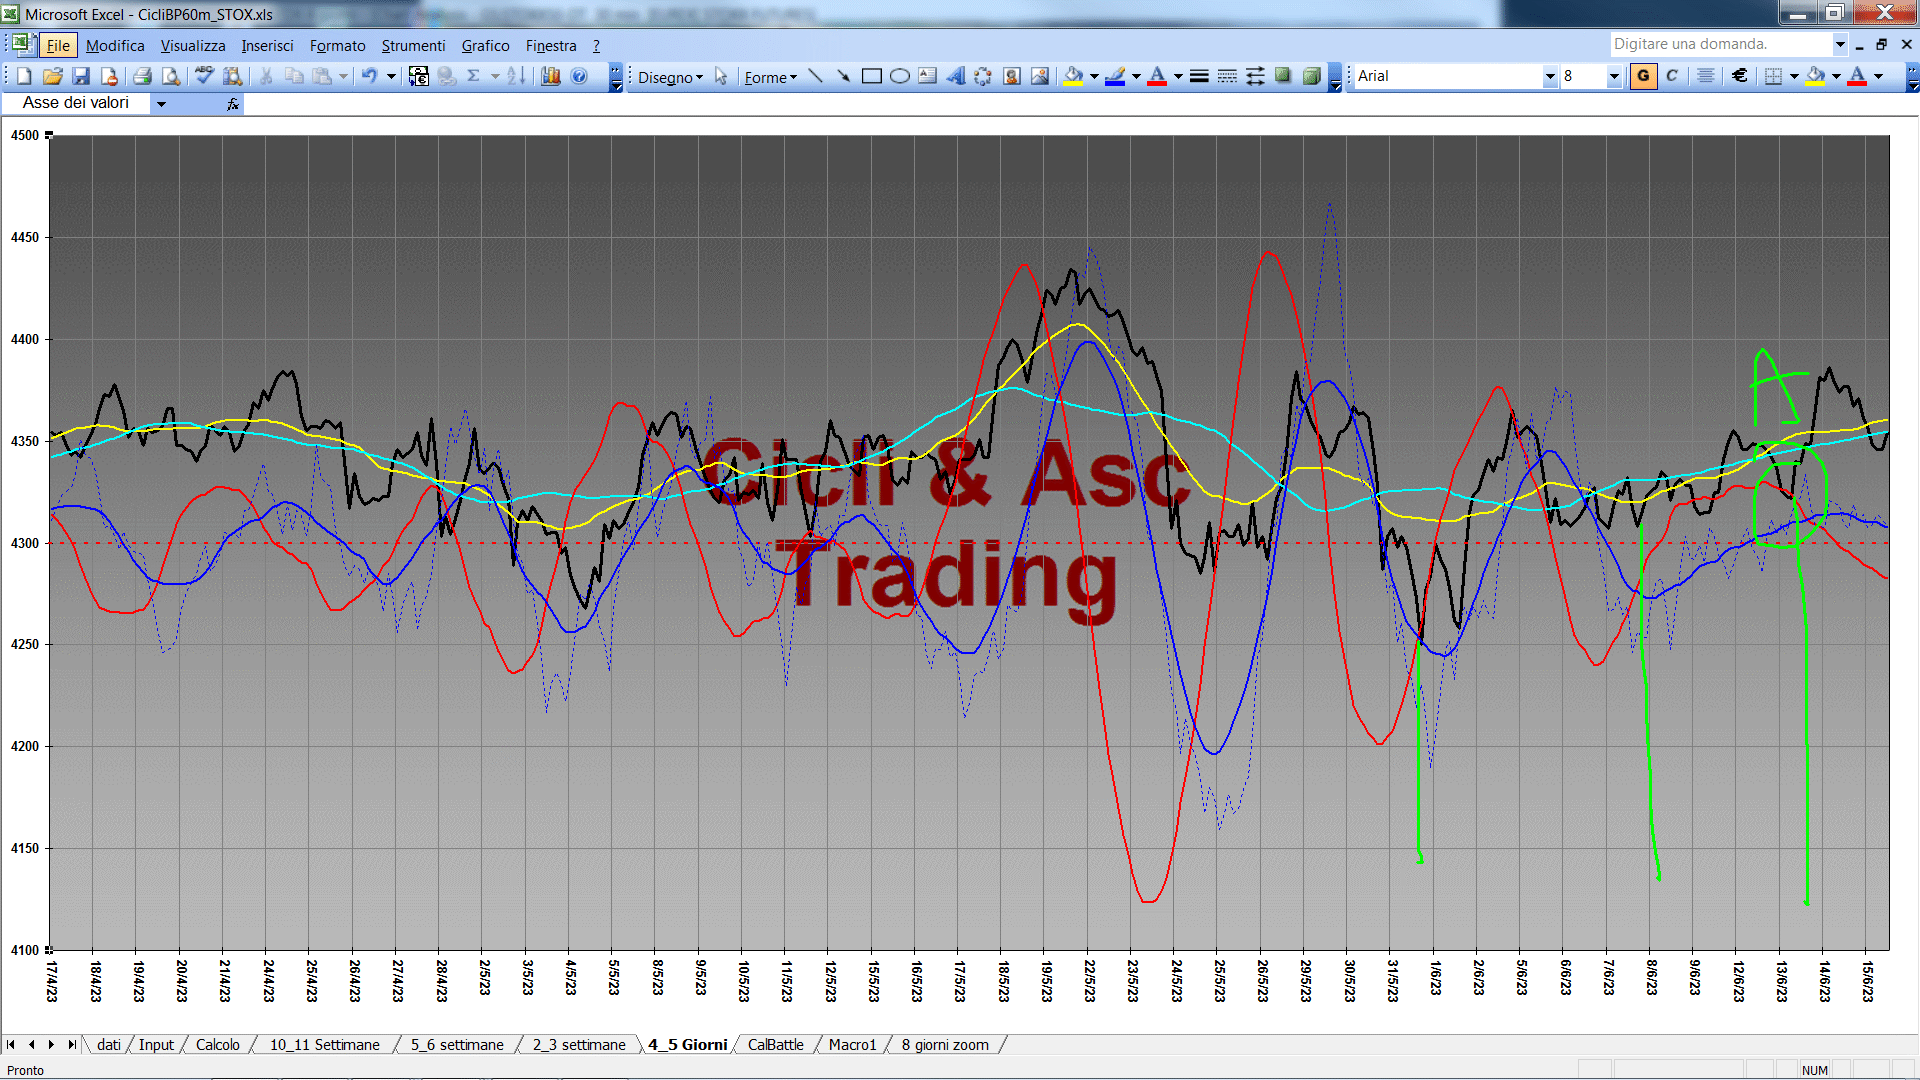The image size is (1920, 1080).
Task: Open the Inserisci menu
Action: 267,46
